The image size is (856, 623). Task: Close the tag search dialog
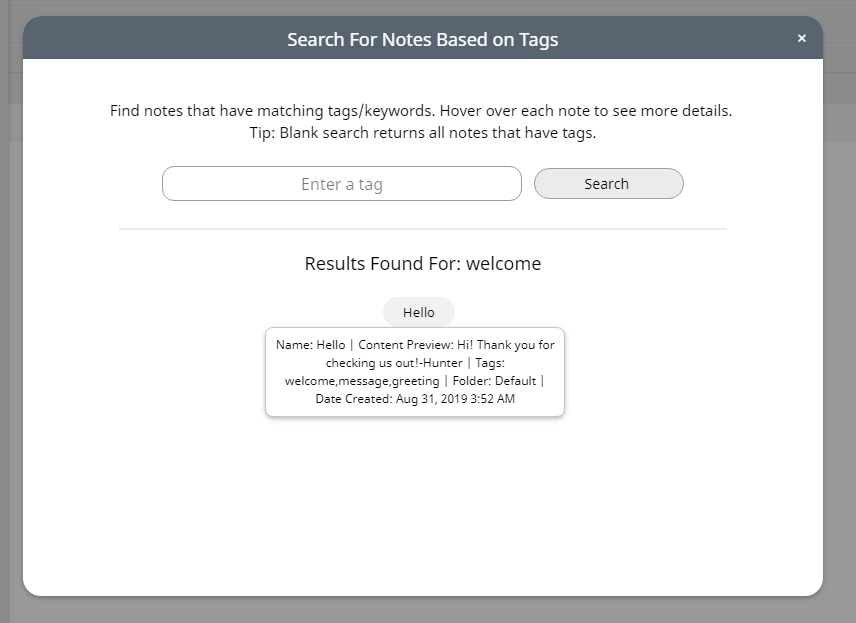801,38
